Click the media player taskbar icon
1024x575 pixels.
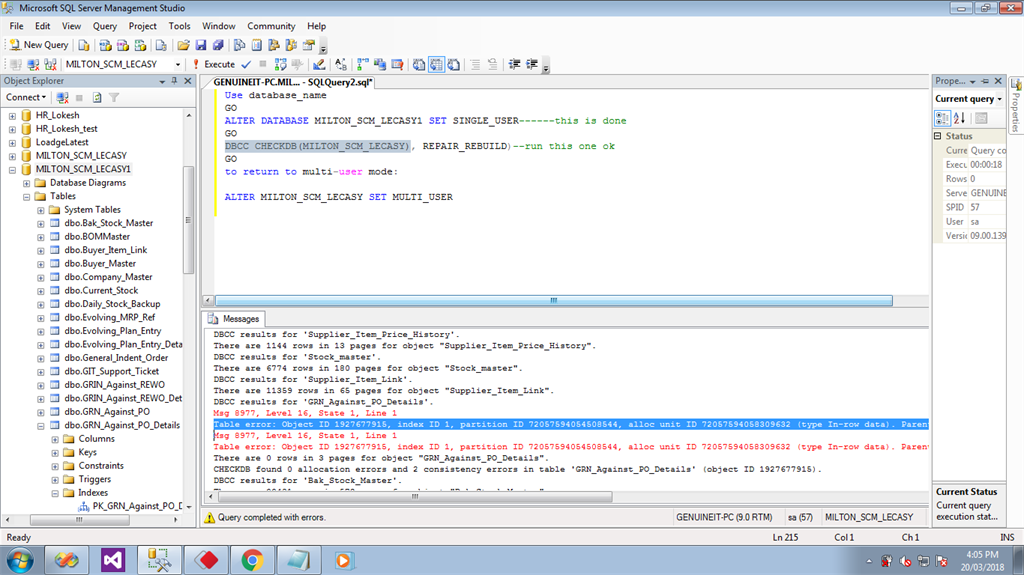[x=344, y=561]
